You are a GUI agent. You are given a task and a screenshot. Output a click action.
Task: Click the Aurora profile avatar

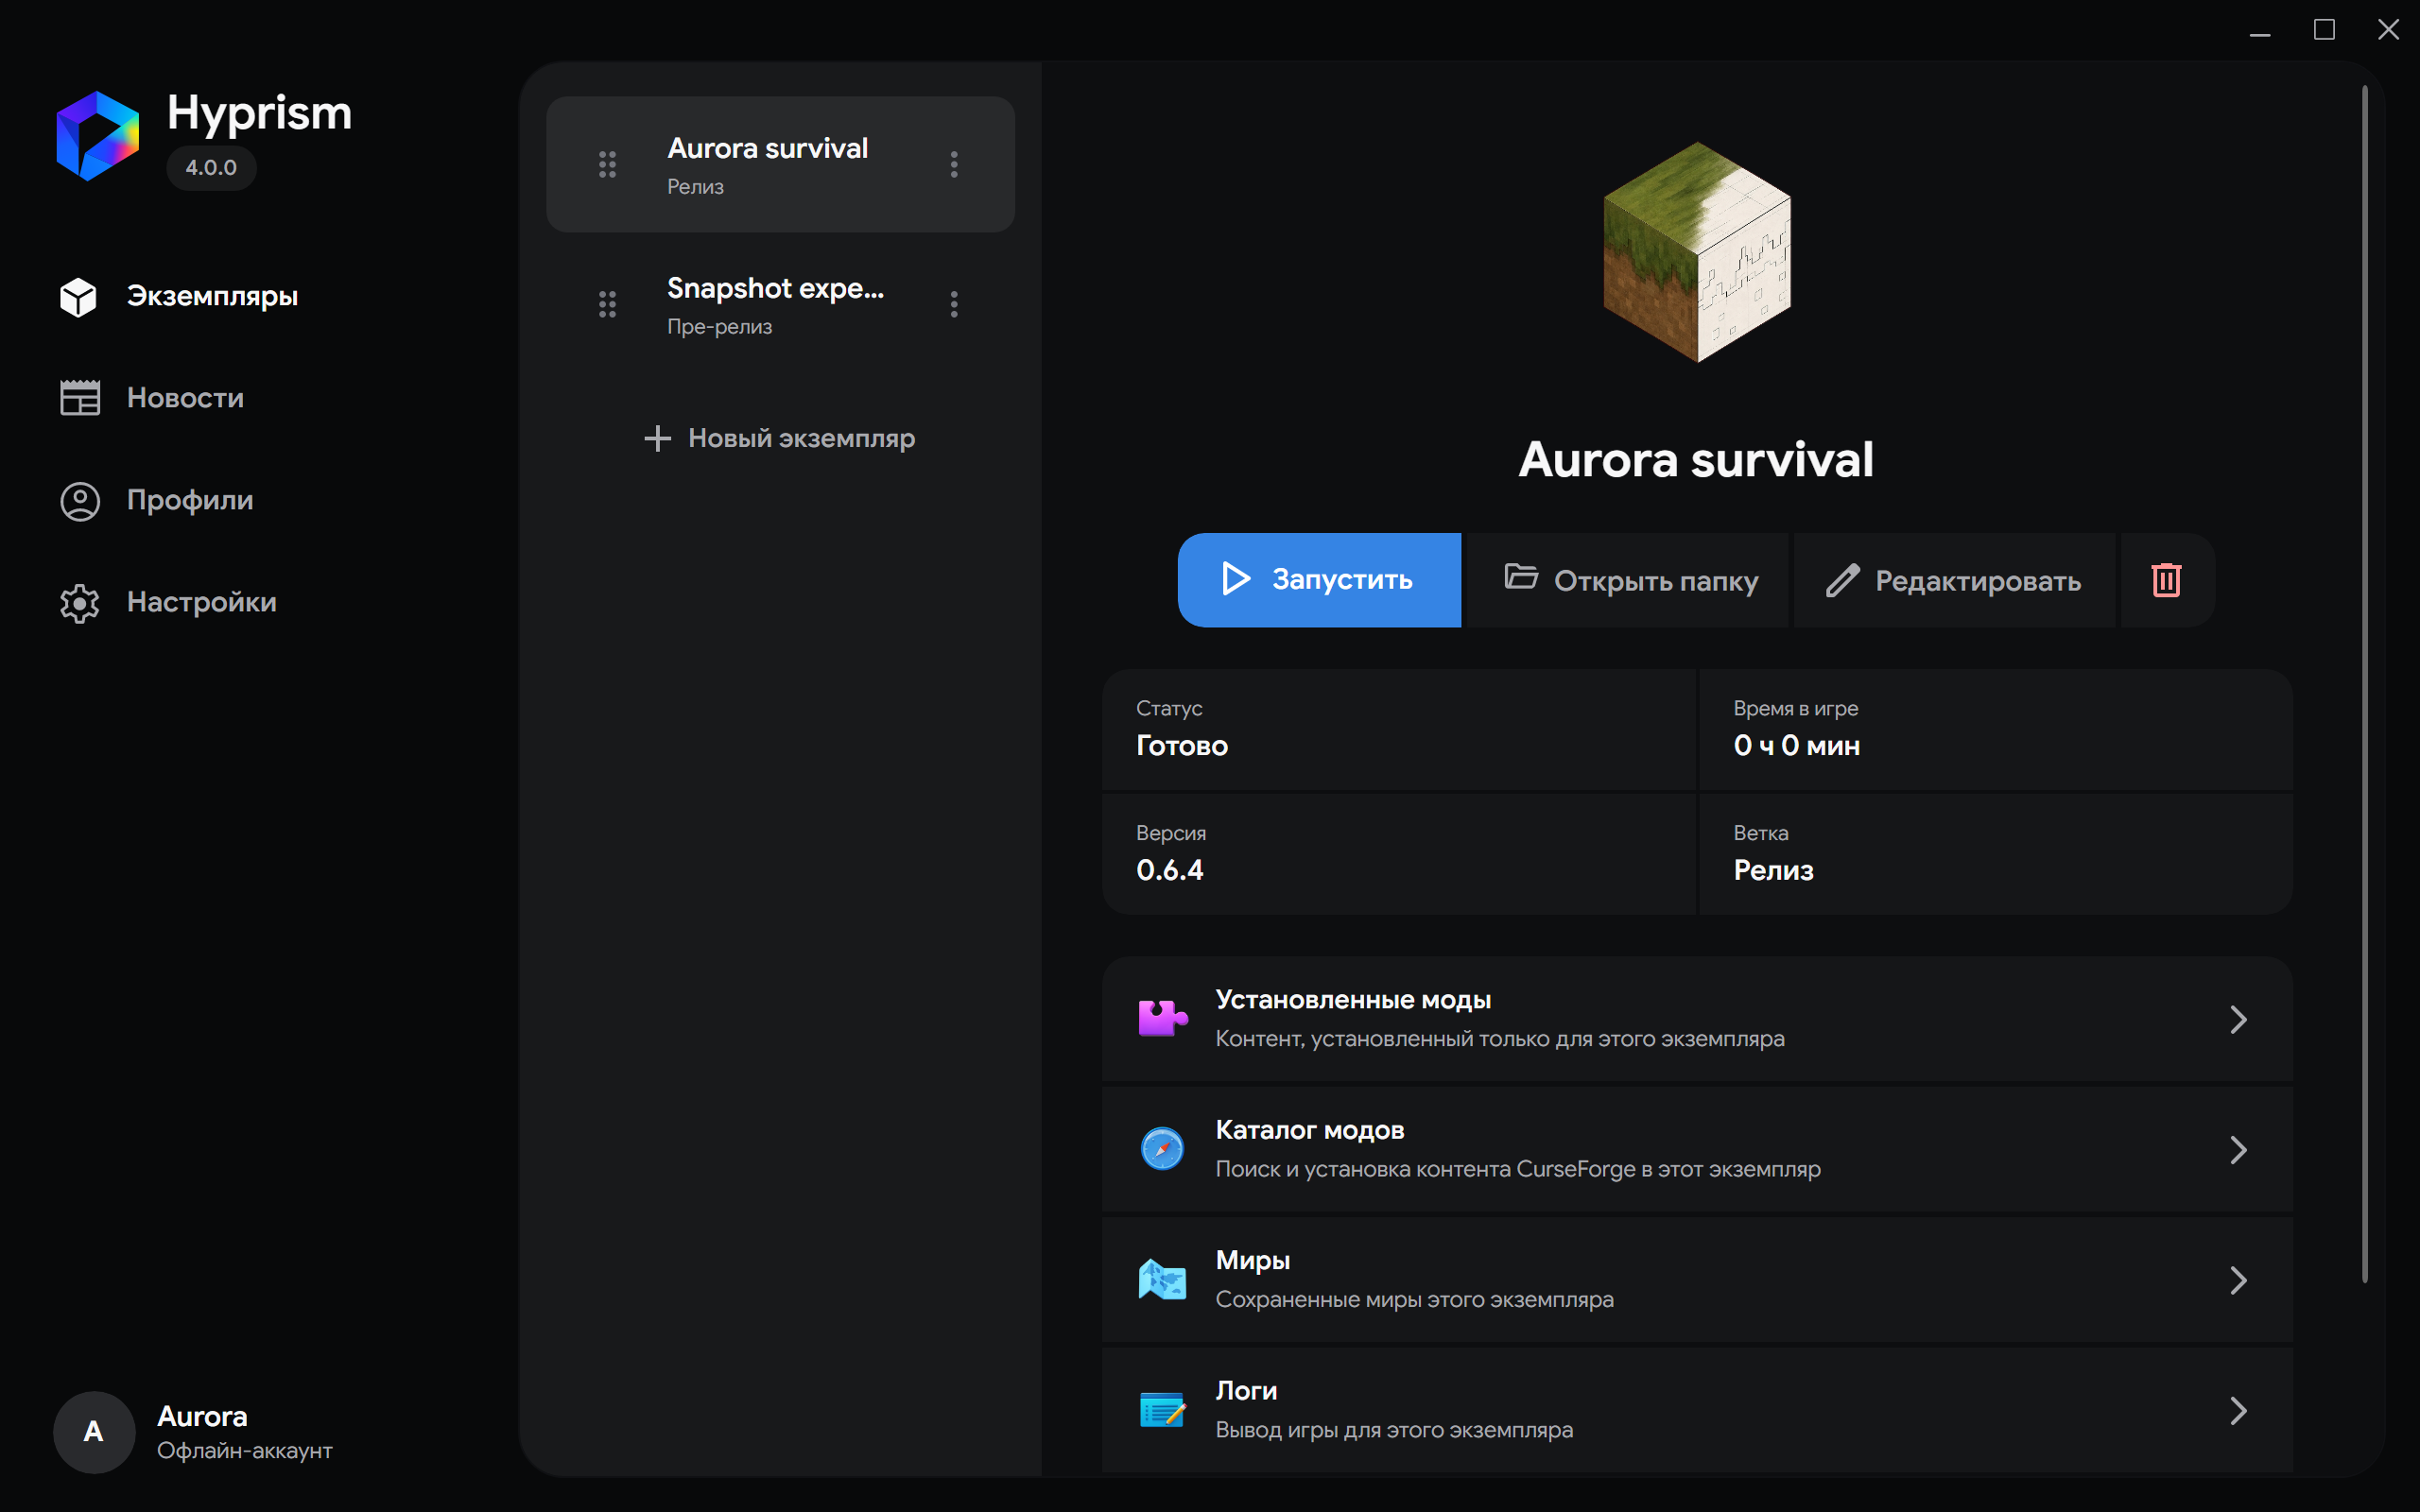tap(94, 1431)
